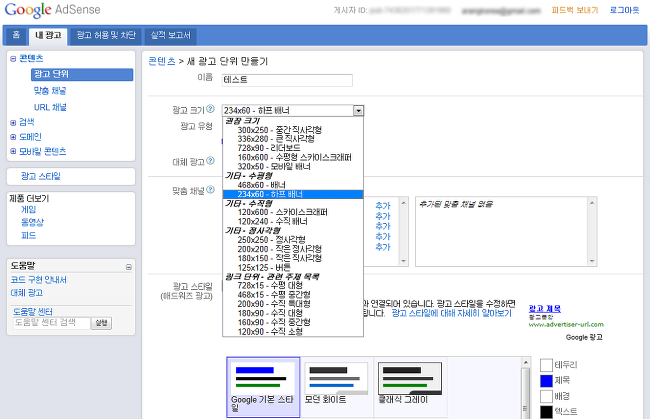Select highlighted 234x60 하프 배너 option
This screenshot has height=419, width=650.
(x=293, y=194)
